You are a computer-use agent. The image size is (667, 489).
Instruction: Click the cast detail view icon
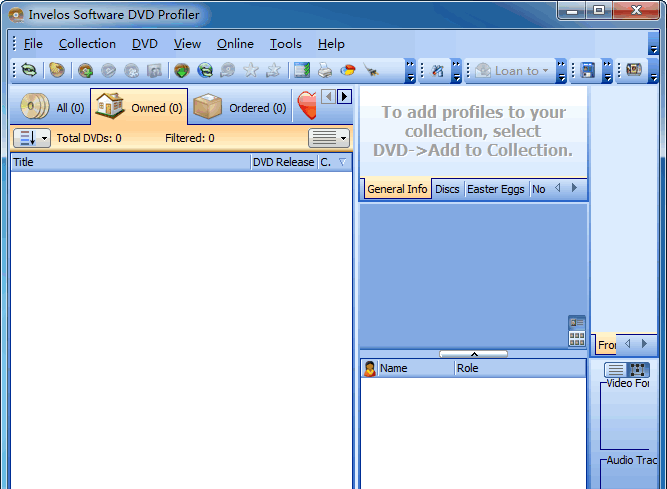tap(577, 323)
